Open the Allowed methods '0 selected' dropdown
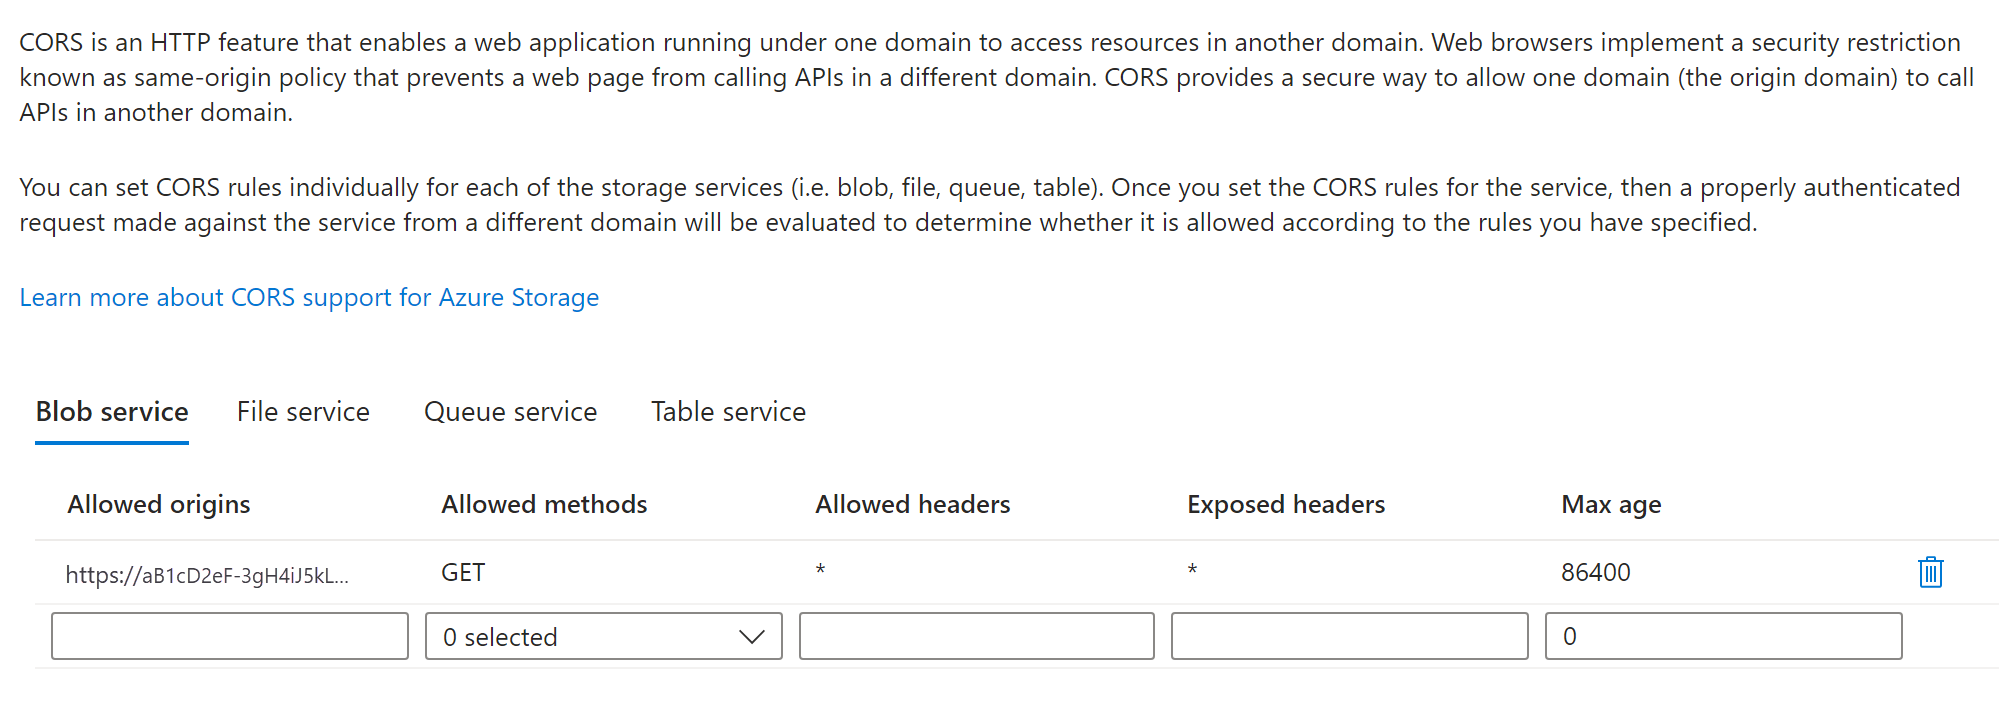2001x715 pixels. pos(604,637)
